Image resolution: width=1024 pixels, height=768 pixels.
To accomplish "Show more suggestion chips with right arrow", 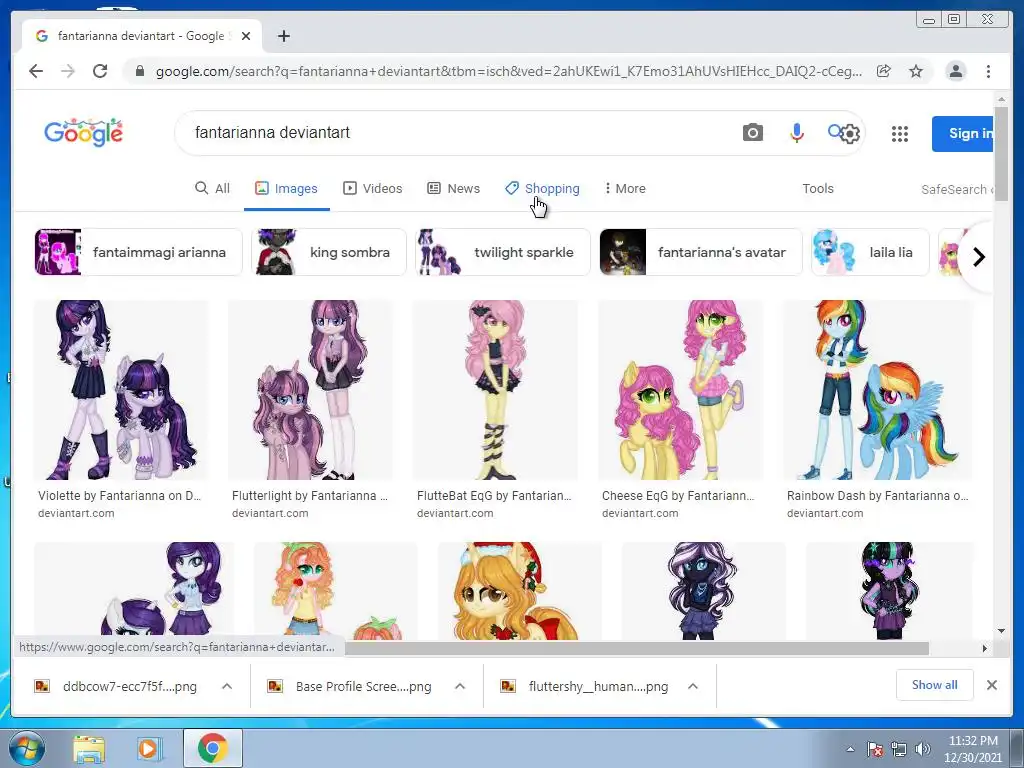I will 978,257.
